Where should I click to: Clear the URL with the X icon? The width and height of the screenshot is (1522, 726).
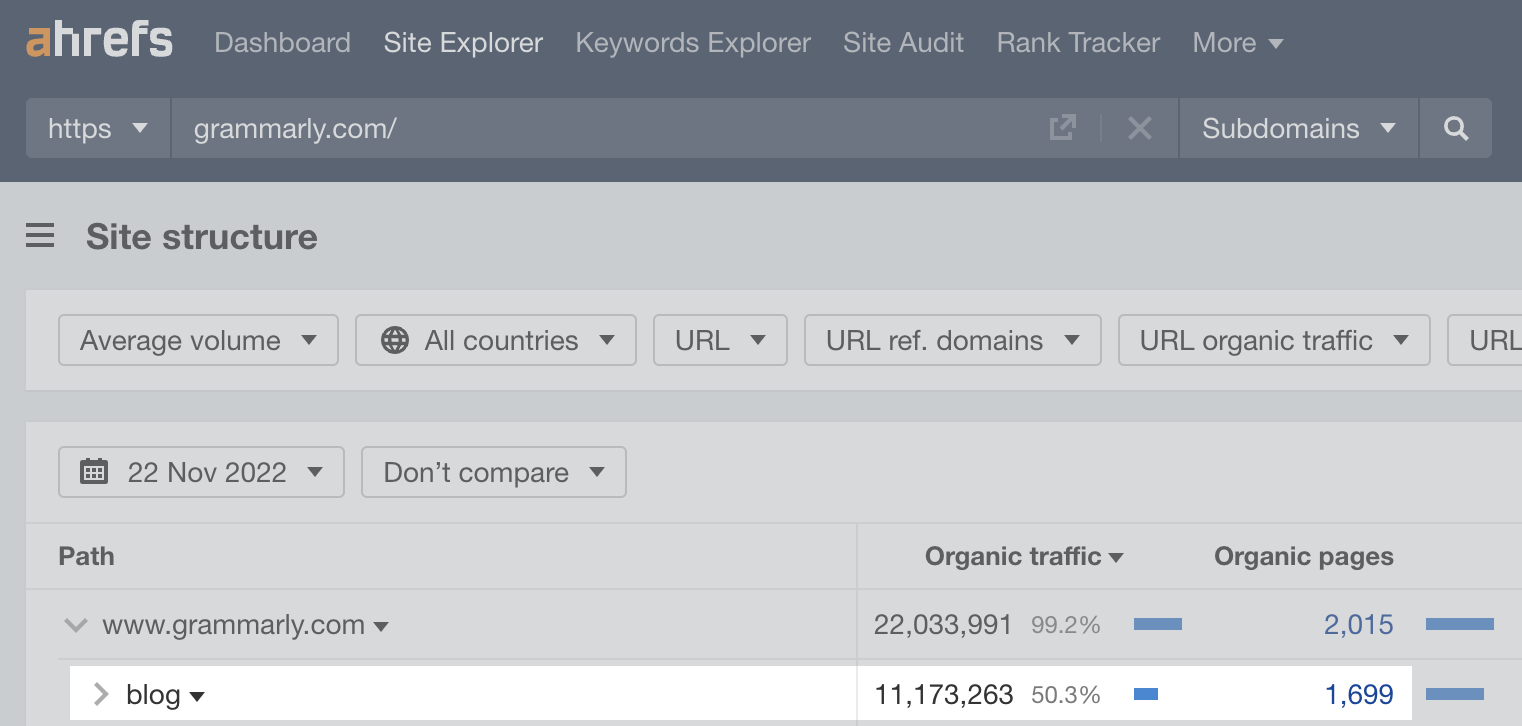pos(1139,128)
